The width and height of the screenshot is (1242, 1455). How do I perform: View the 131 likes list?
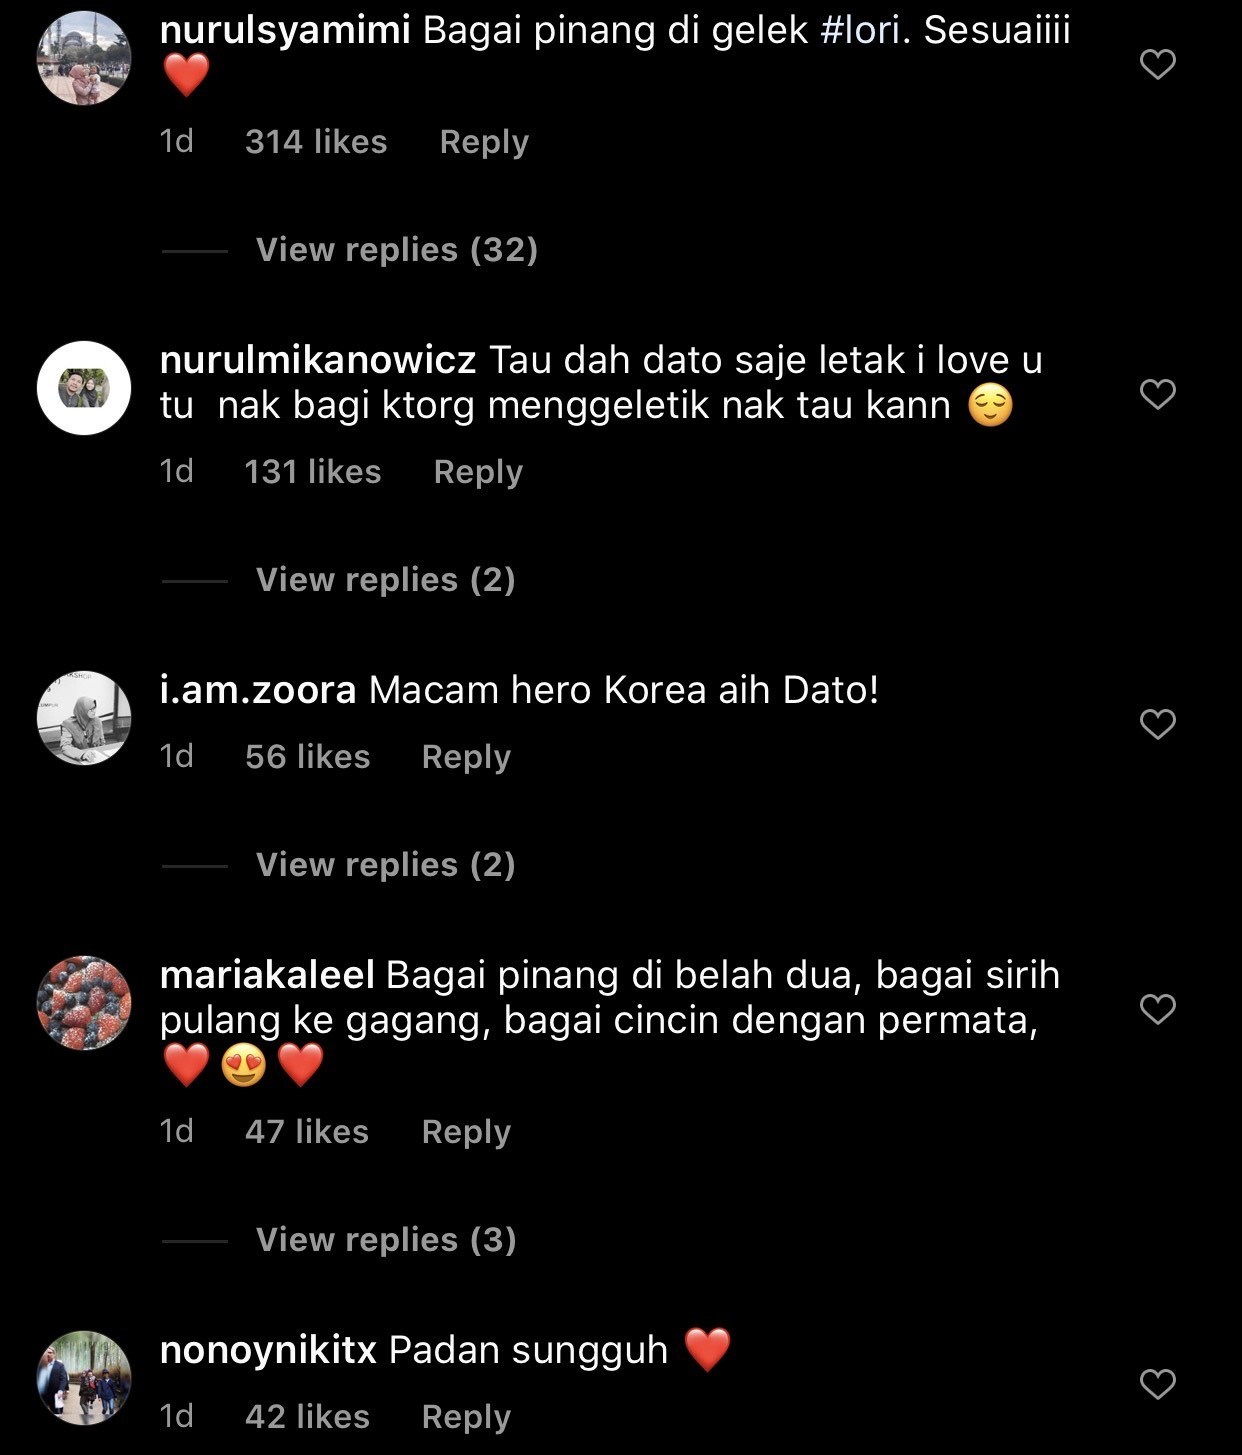coord(313,472)
